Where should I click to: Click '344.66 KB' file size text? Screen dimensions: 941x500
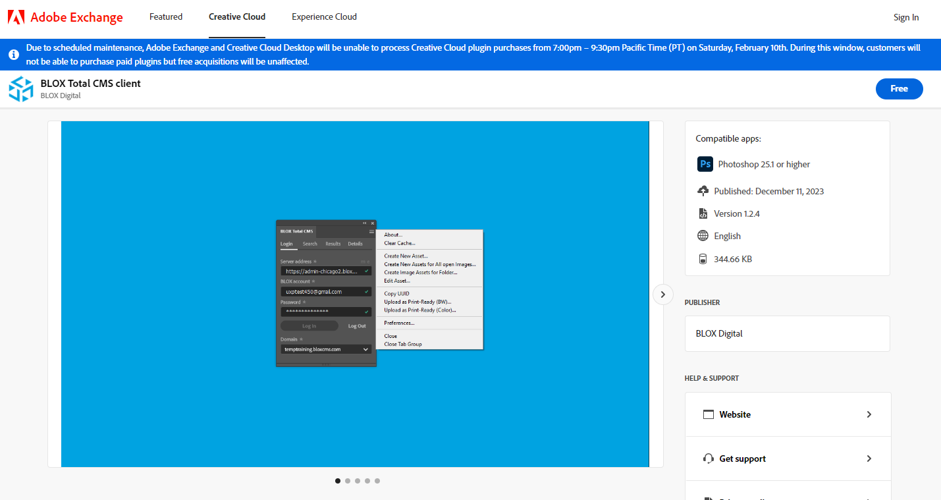click(733, 259)
